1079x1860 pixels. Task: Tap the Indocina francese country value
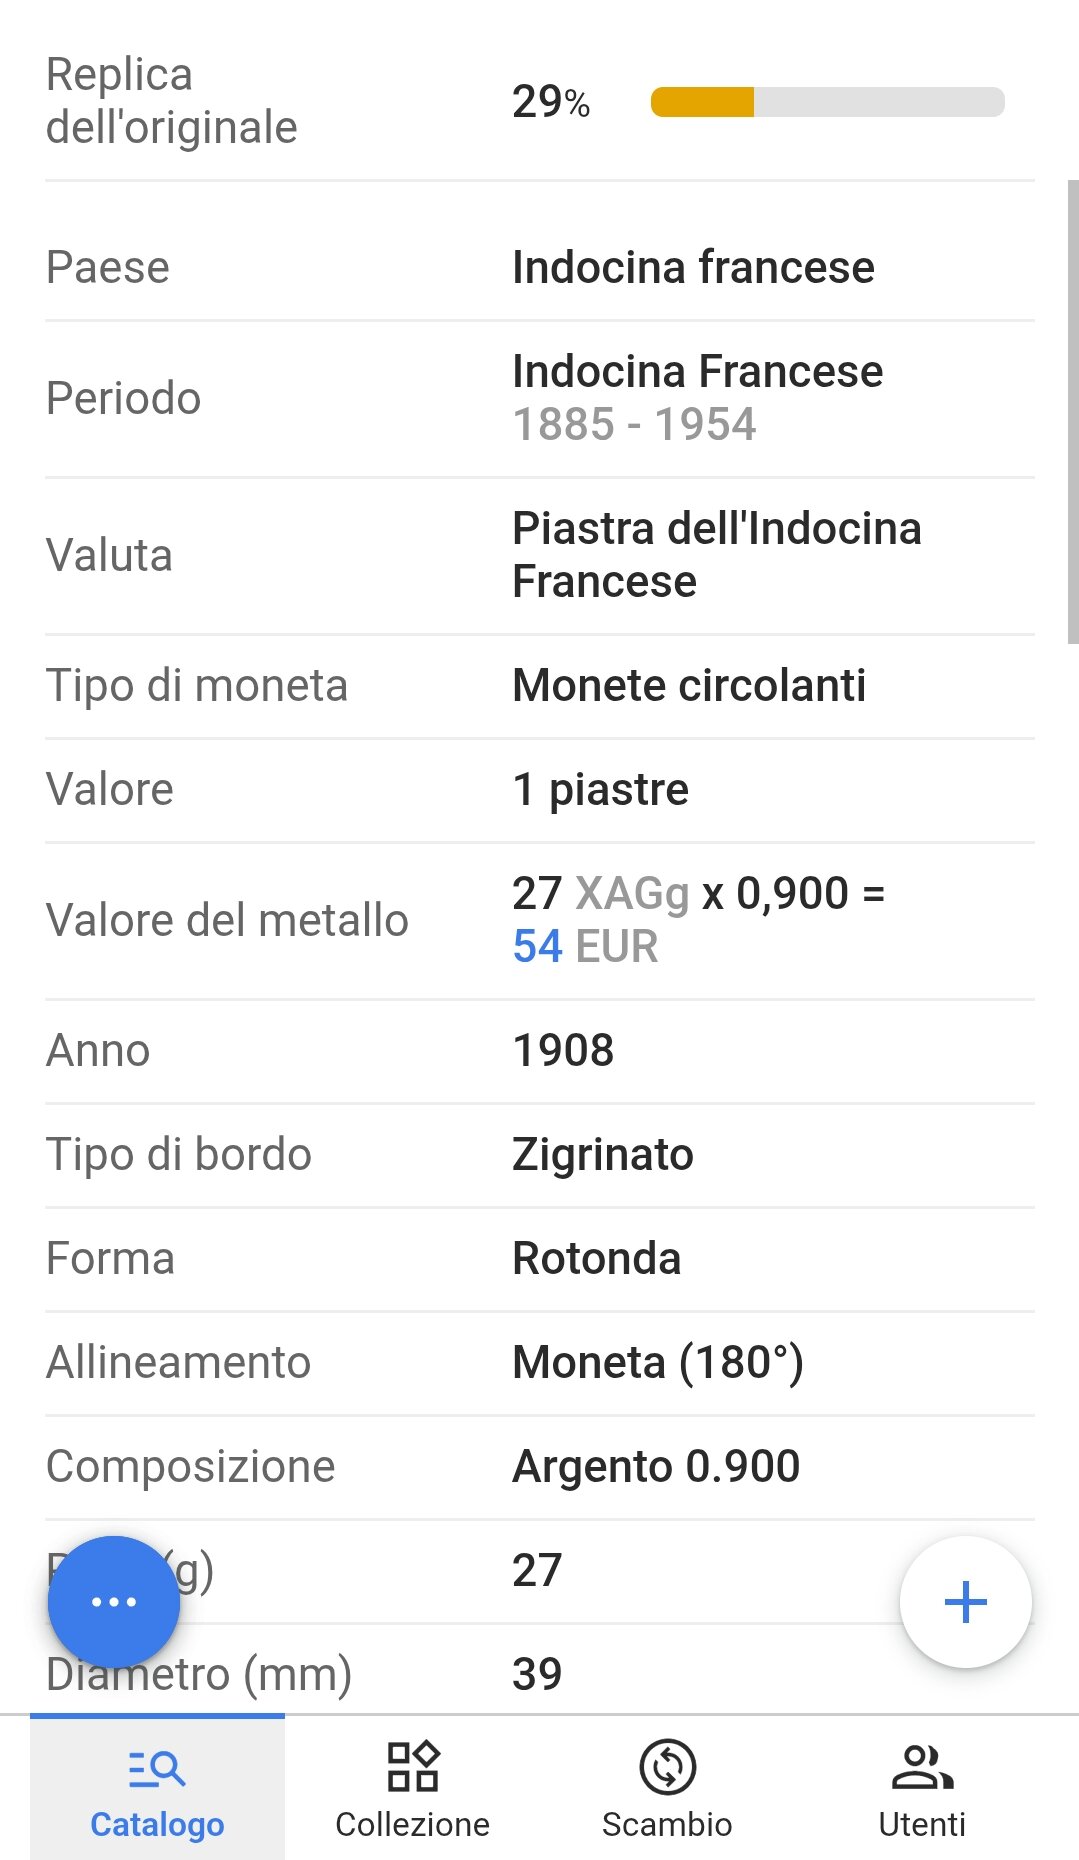pyautogui.click(x=693, y=268)
